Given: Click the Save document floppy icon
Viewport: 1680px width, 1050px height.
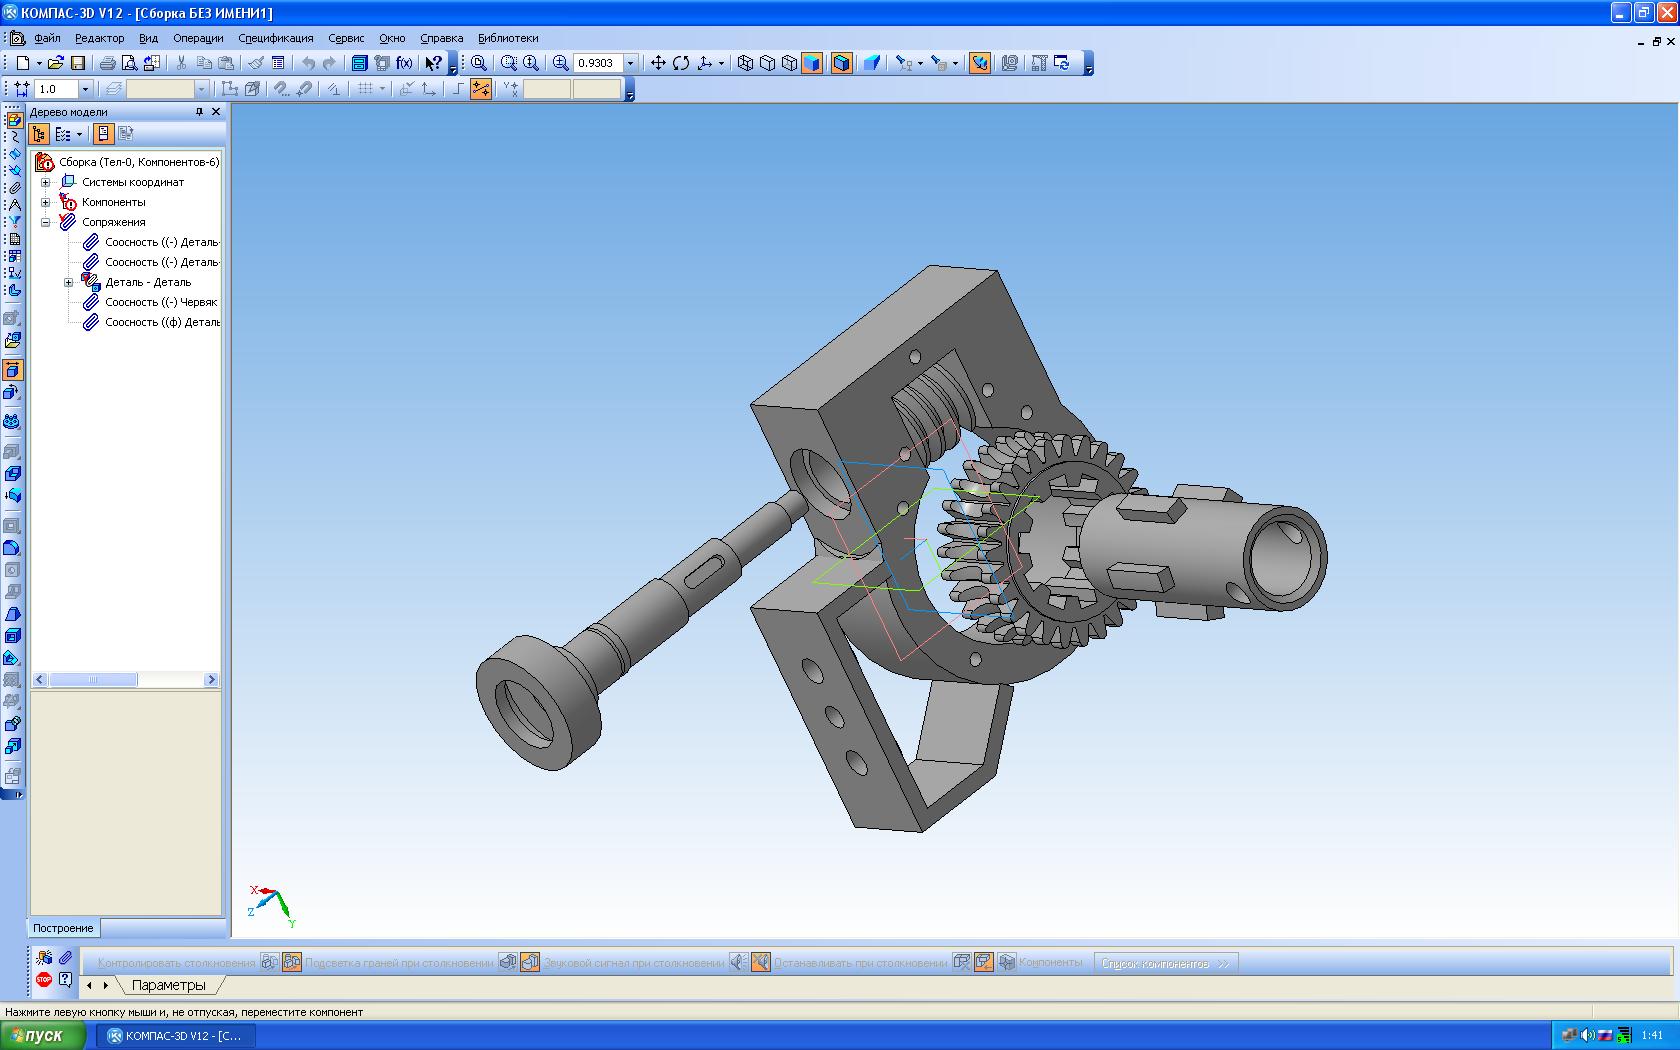Looking at the screenshot, I should pos(78,63).
